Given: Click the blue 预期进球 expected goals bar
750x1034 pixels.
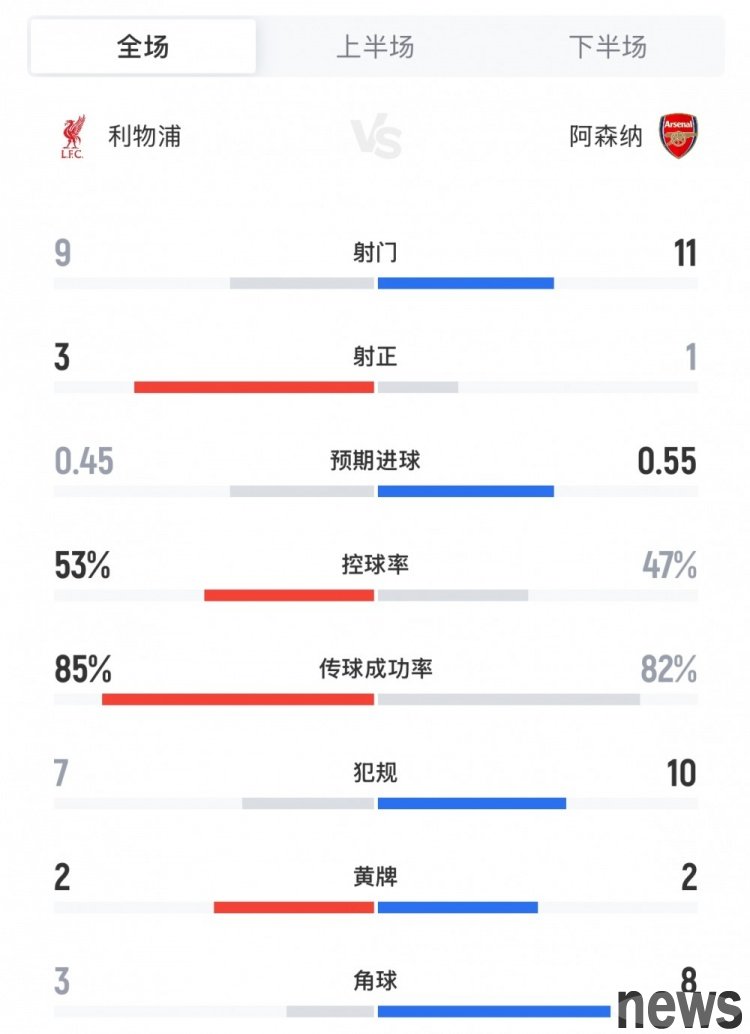Looking at the screenshot, I should (466, 491).
